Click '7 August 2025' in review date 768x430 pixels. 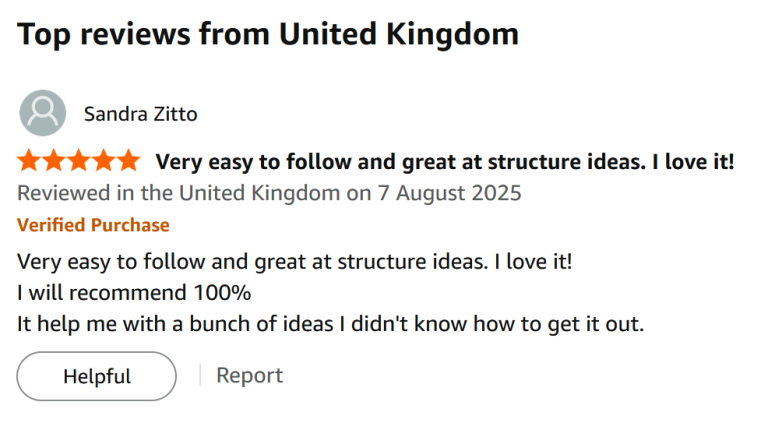coord(449,193)
